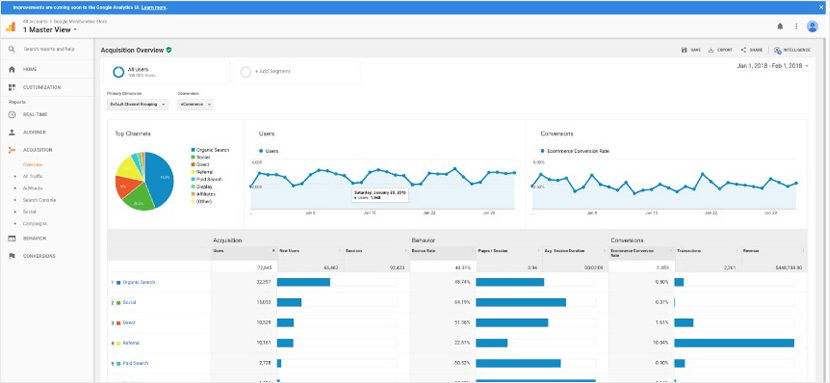The height and width of the screenshot is (383, 830).
Task: Open AUDIENCE reports
Action: (x=34, y=132)
